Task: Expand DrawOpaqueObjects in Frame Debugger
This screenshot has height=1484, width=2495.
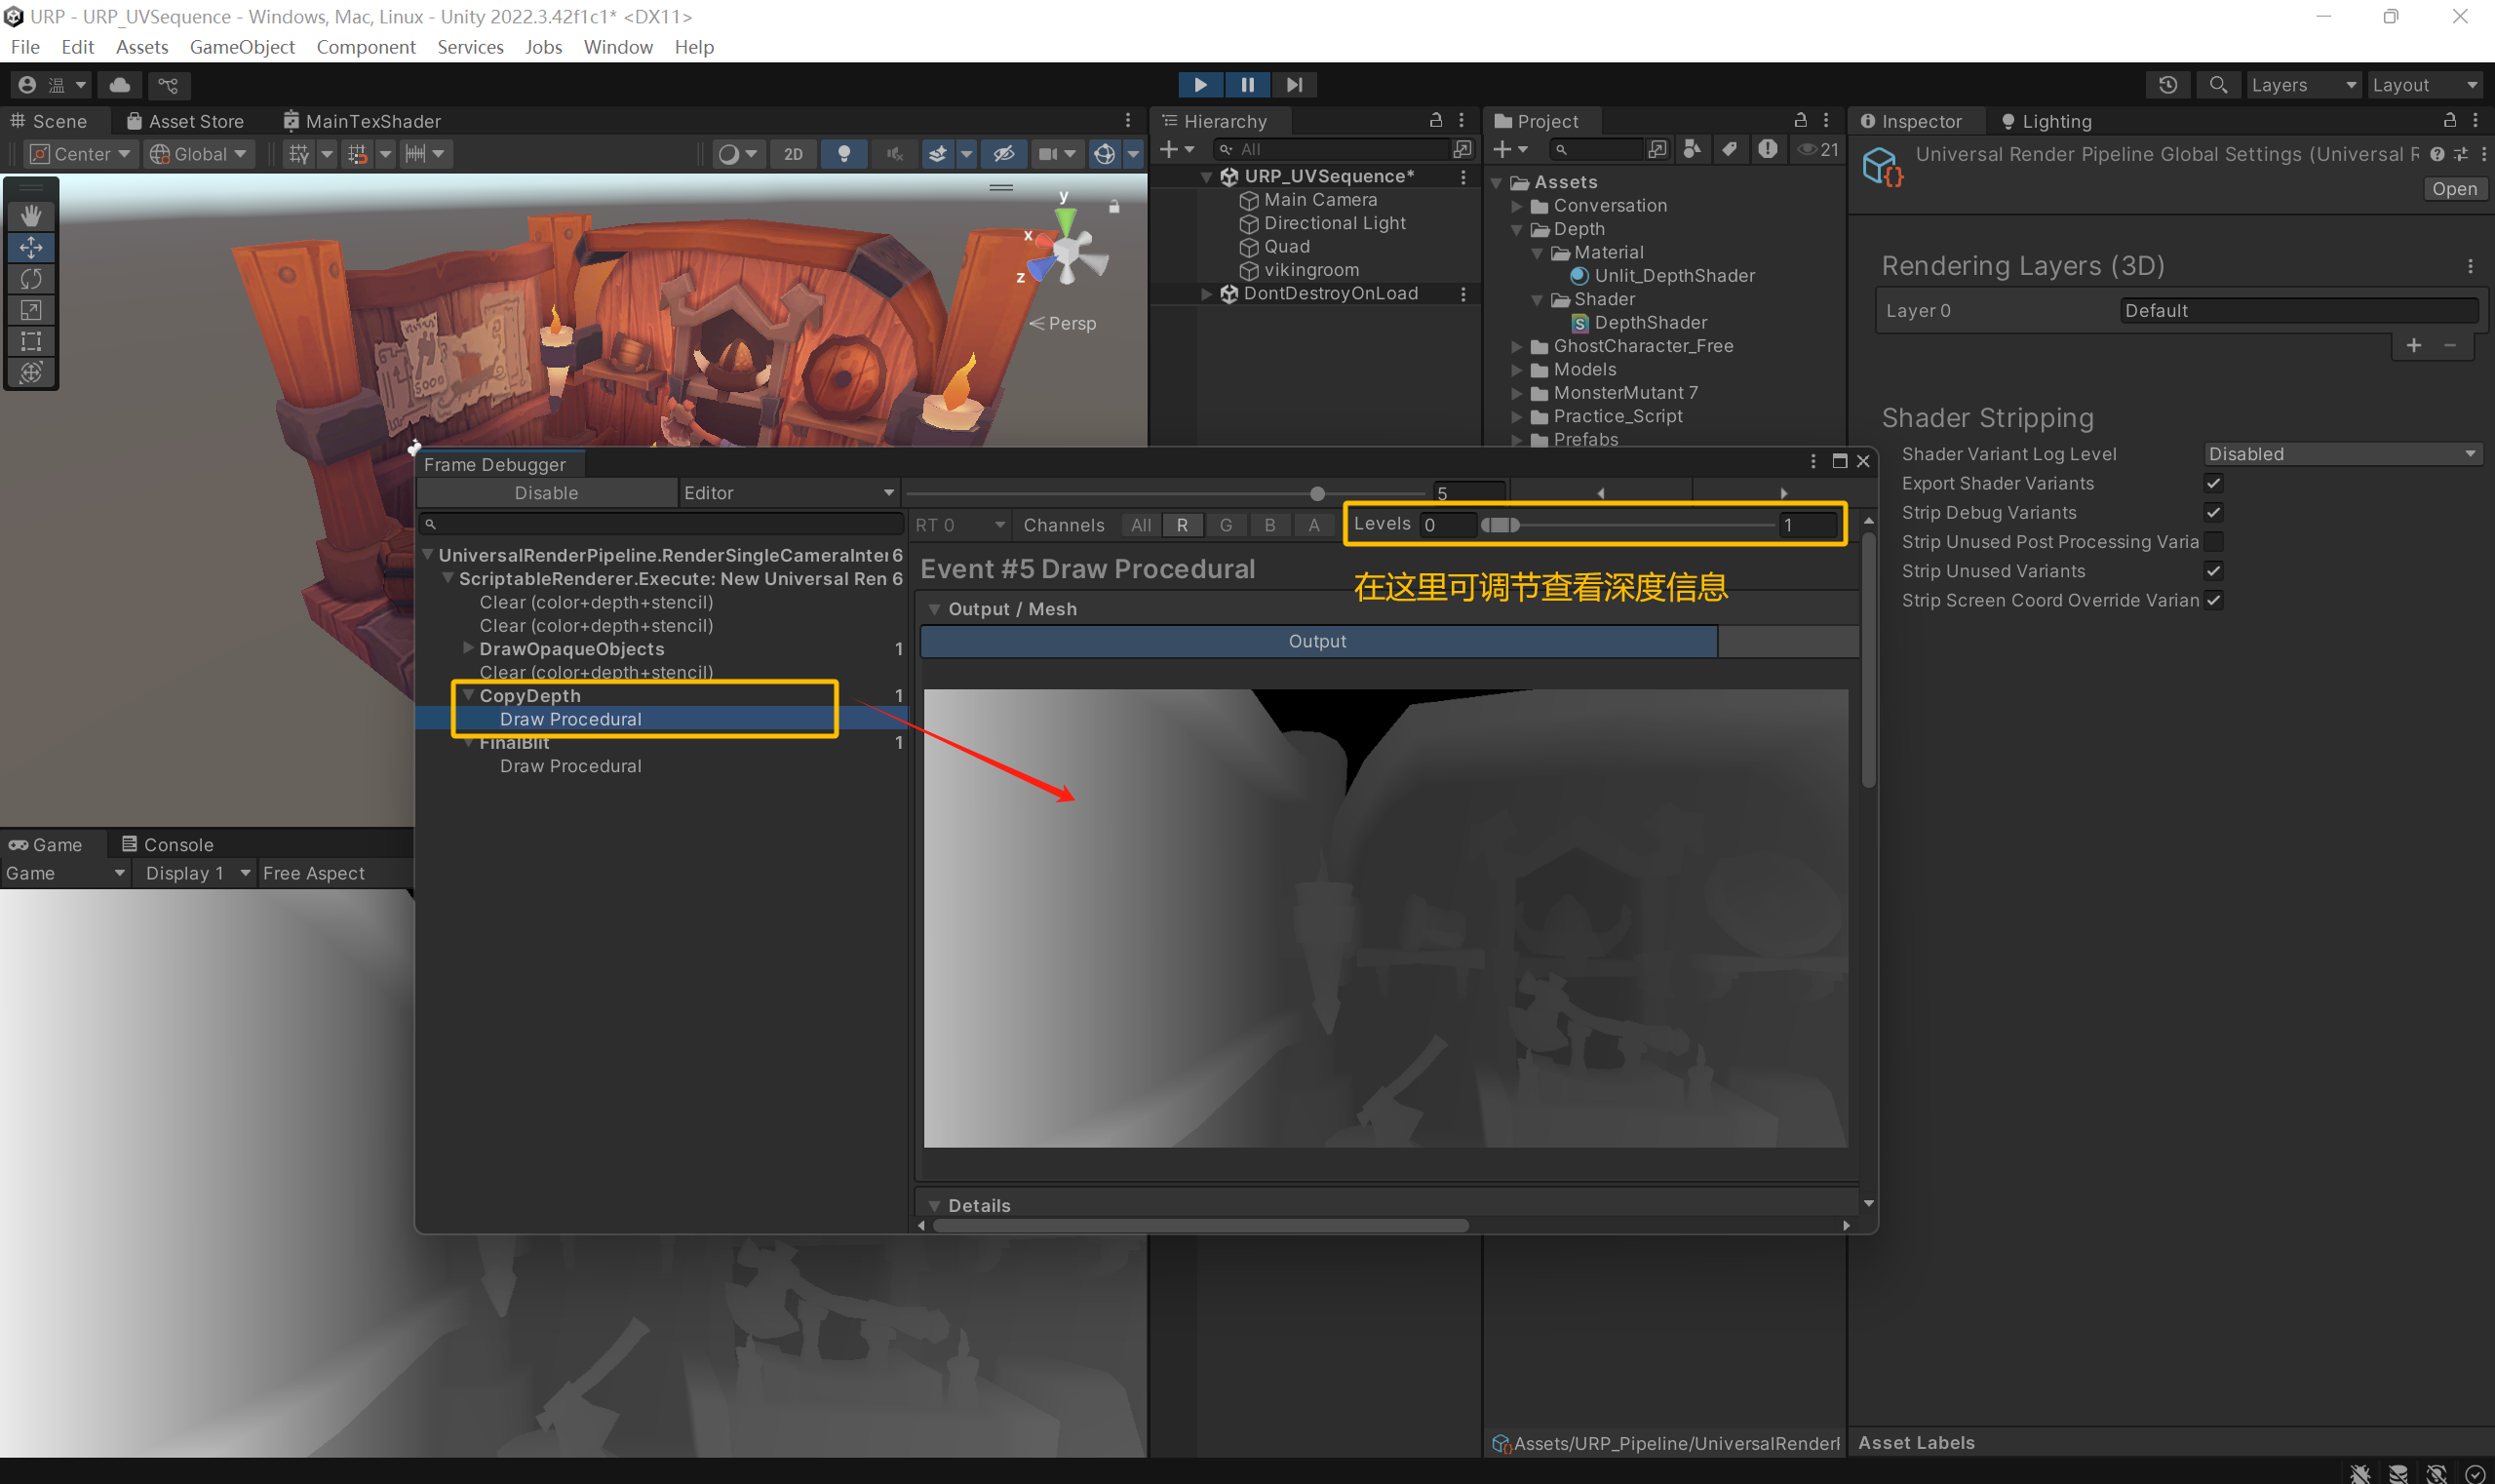Action: coord(468,649)
